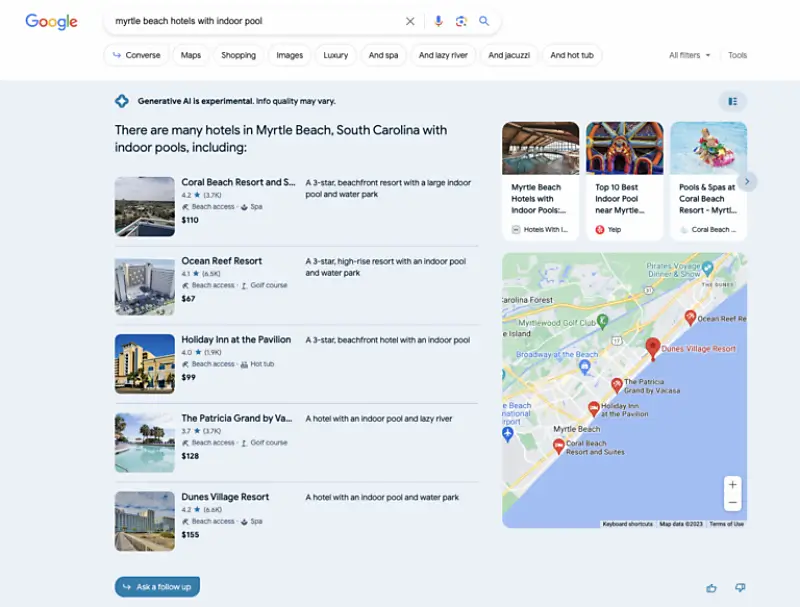Apply the And hot tub chip
Viewport: 800px width, 607px height.
pyautogui.click(x=572, y=55)
